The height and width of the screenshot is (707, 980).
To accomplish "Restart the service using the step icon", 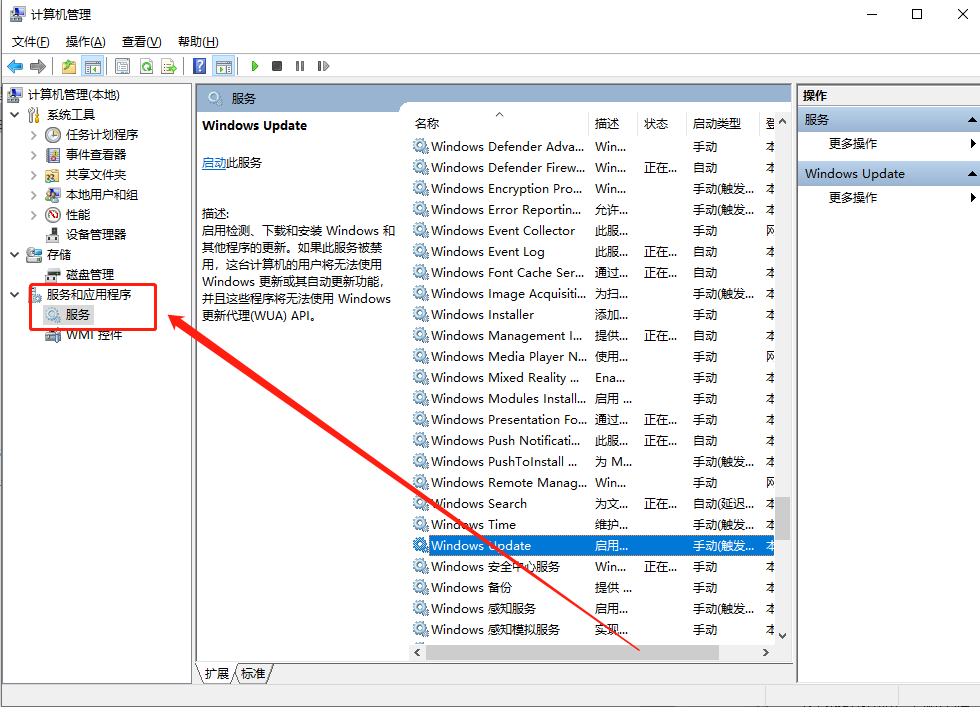I will 324,65.
